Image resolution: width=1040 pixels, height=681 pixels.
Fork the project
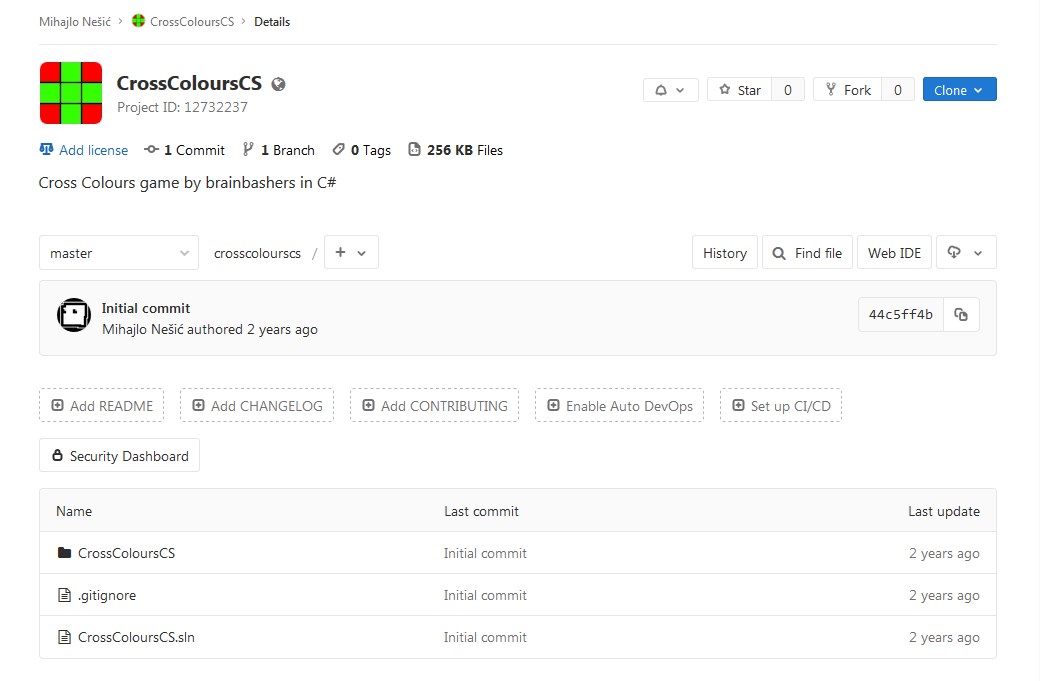[x=846, y=90]
